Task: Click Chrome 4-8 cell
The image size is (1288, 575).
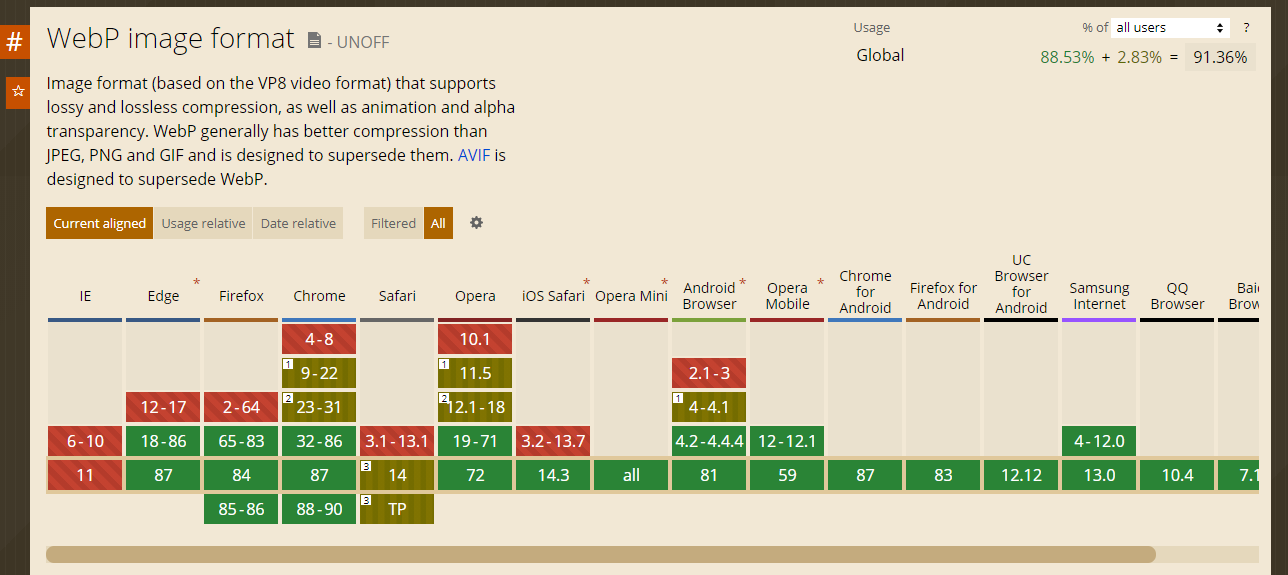Action: coord(319,339)
